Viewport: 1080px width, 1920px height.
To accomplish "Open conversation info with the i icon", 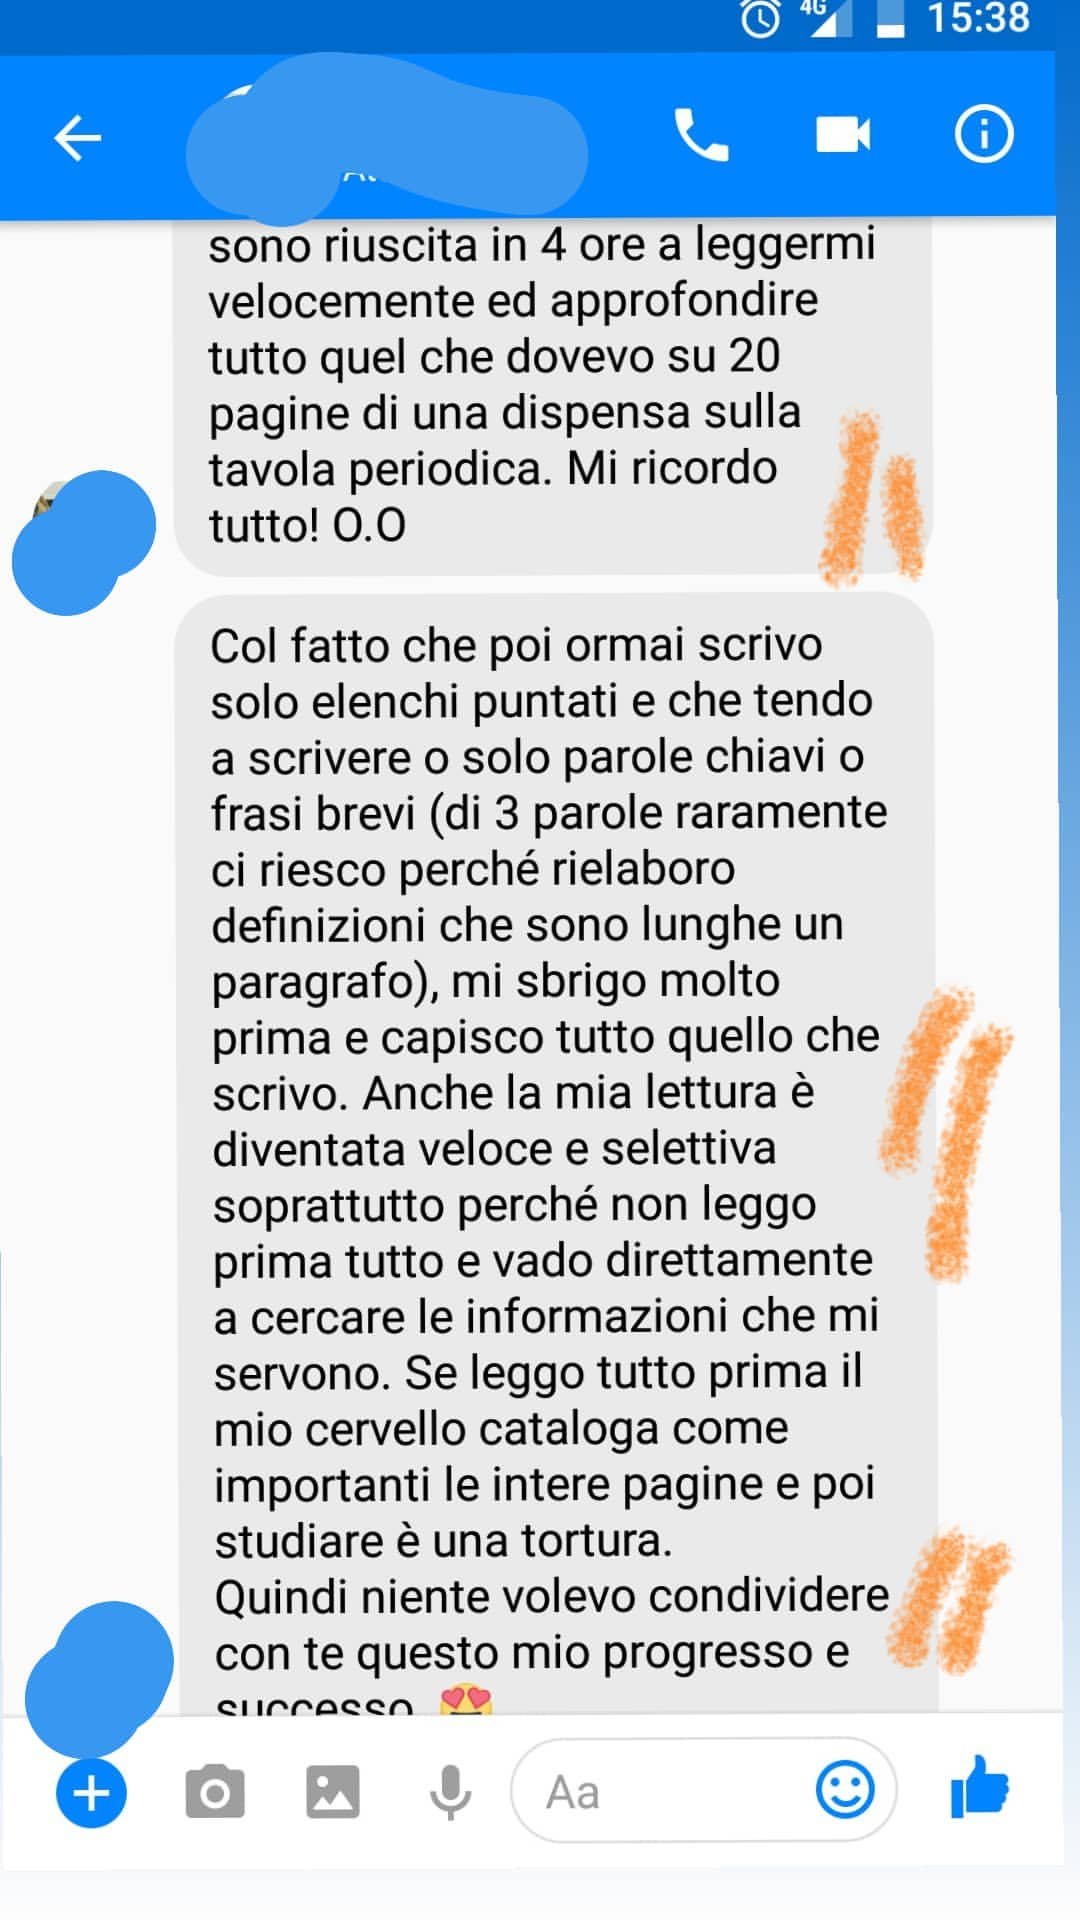I will [x=984, y=134].
